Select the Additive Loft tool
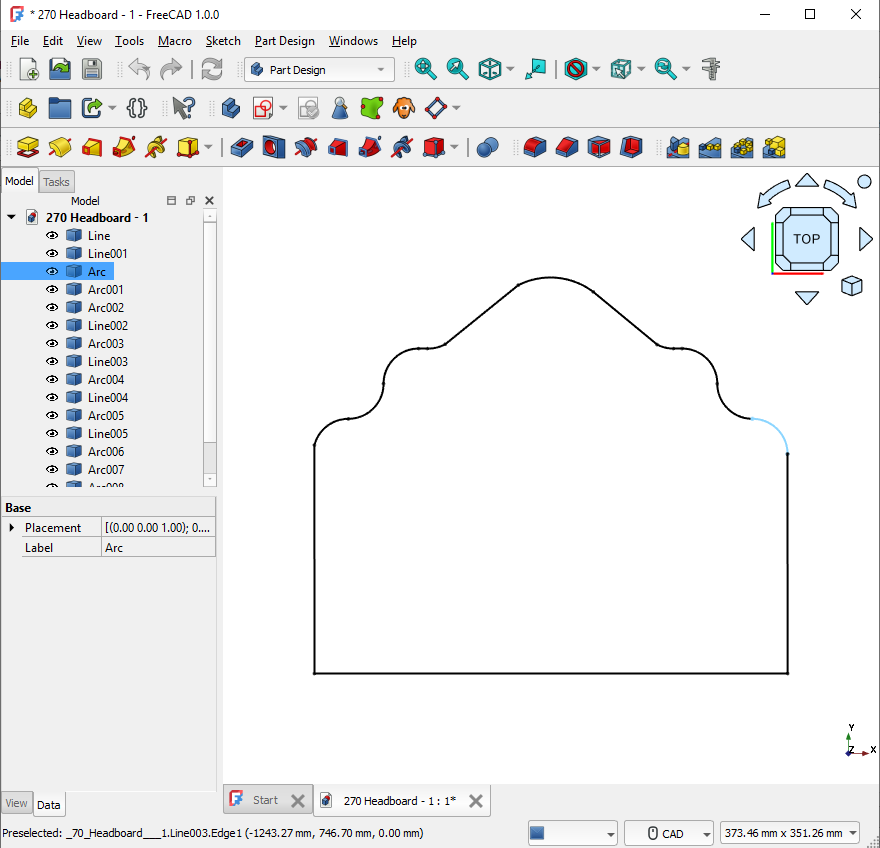 click(92, 148)
